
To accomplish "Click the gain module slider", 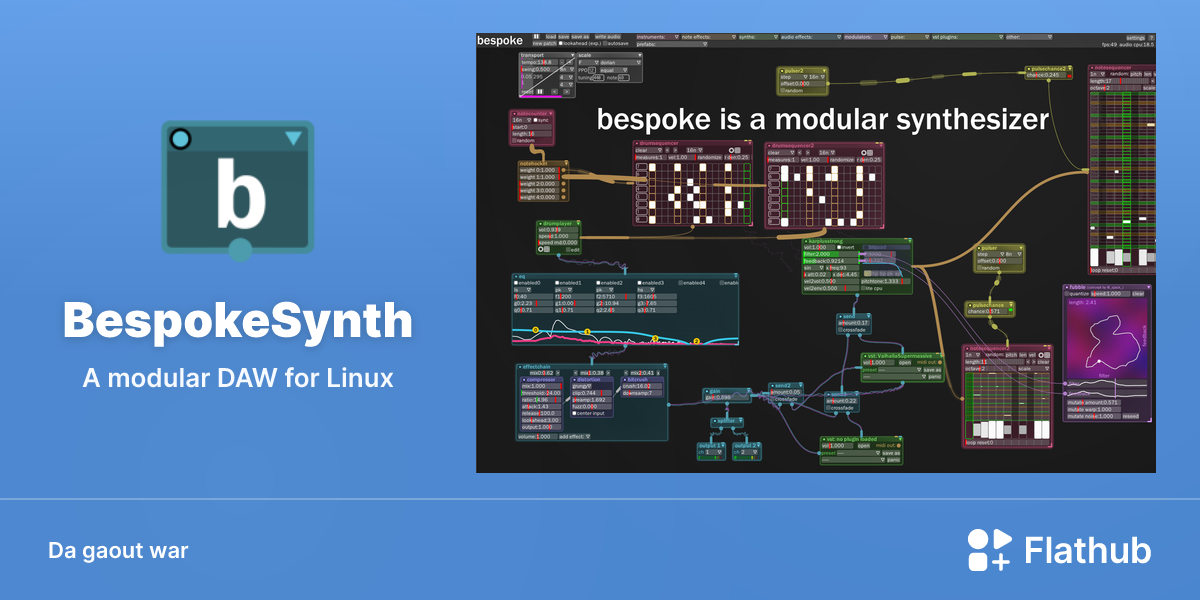I will (726, 397).
